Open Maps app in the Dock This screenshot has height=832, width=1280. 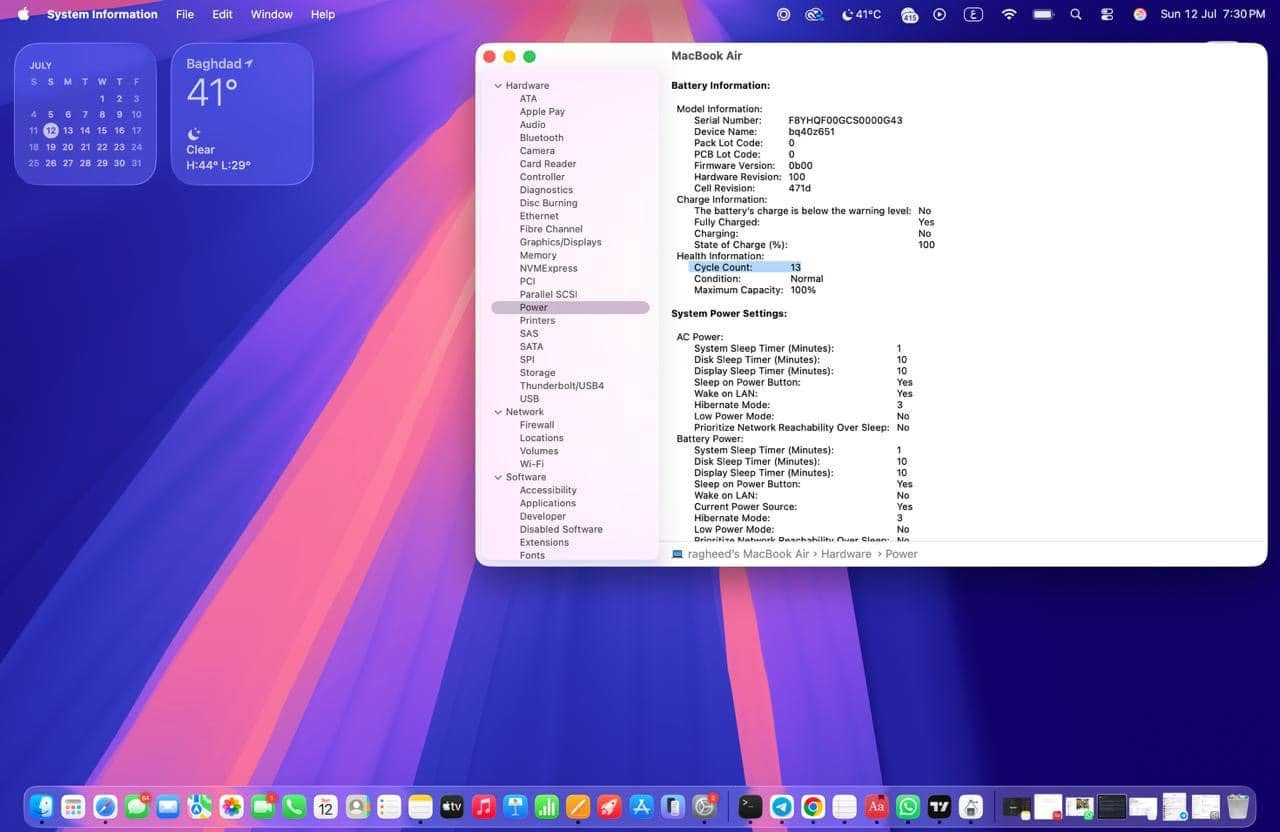[200, 806]
